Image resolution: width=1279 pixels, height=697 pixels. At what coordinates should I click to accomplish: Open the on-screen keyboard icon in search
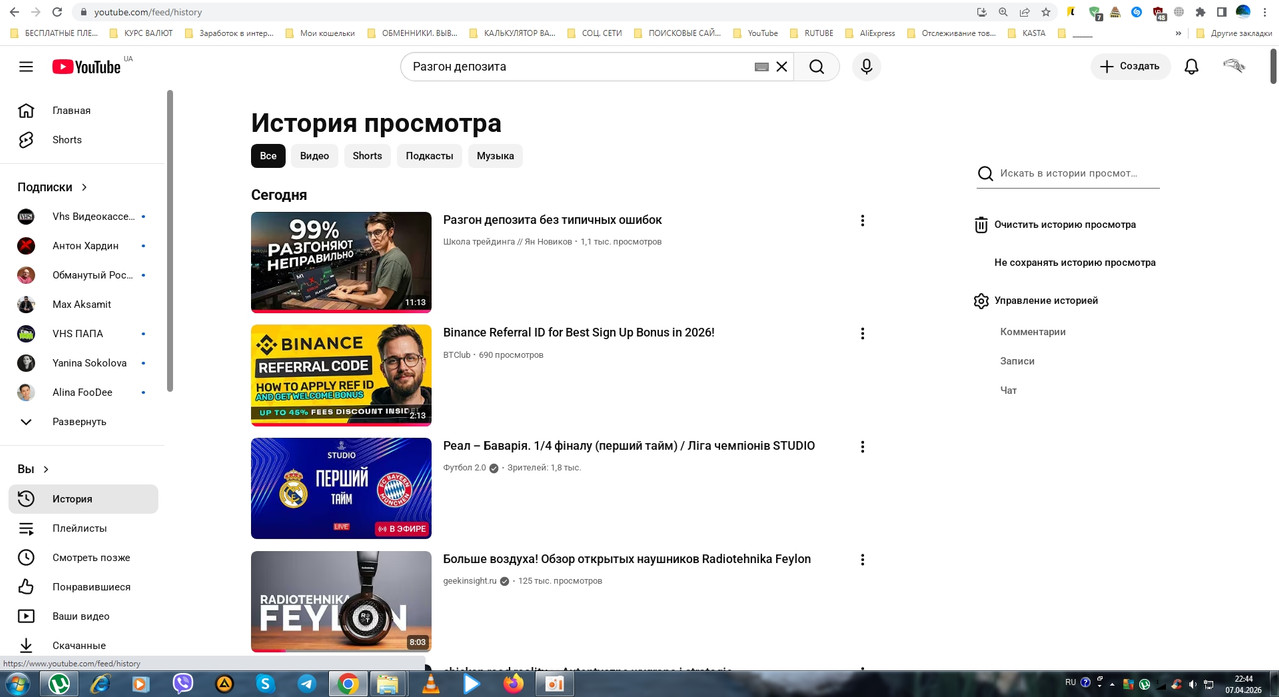[x=761, y=67]
